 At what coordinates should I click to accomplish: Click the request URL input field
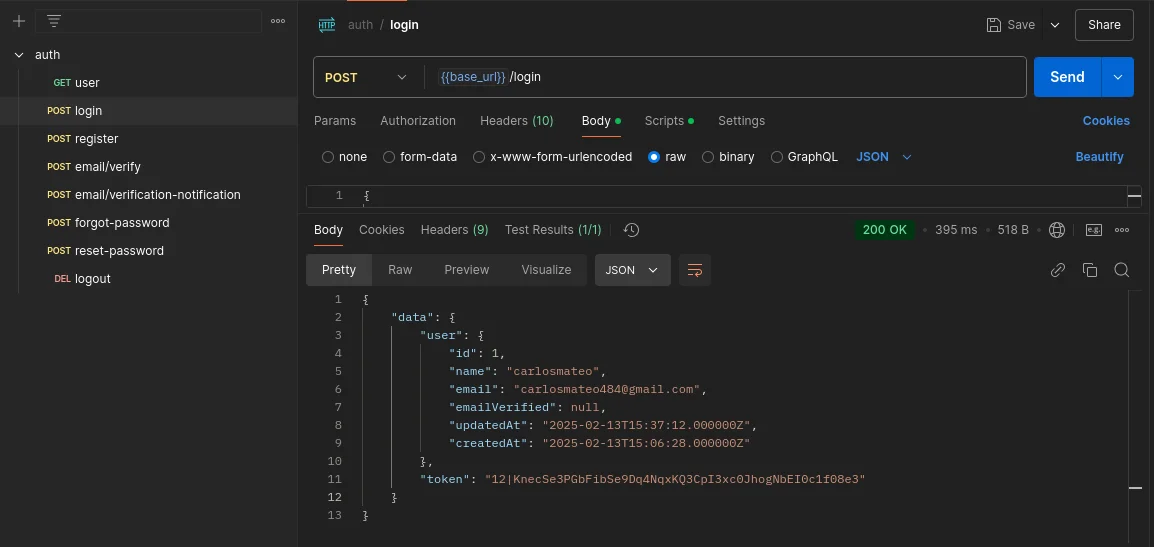point(725,77)
